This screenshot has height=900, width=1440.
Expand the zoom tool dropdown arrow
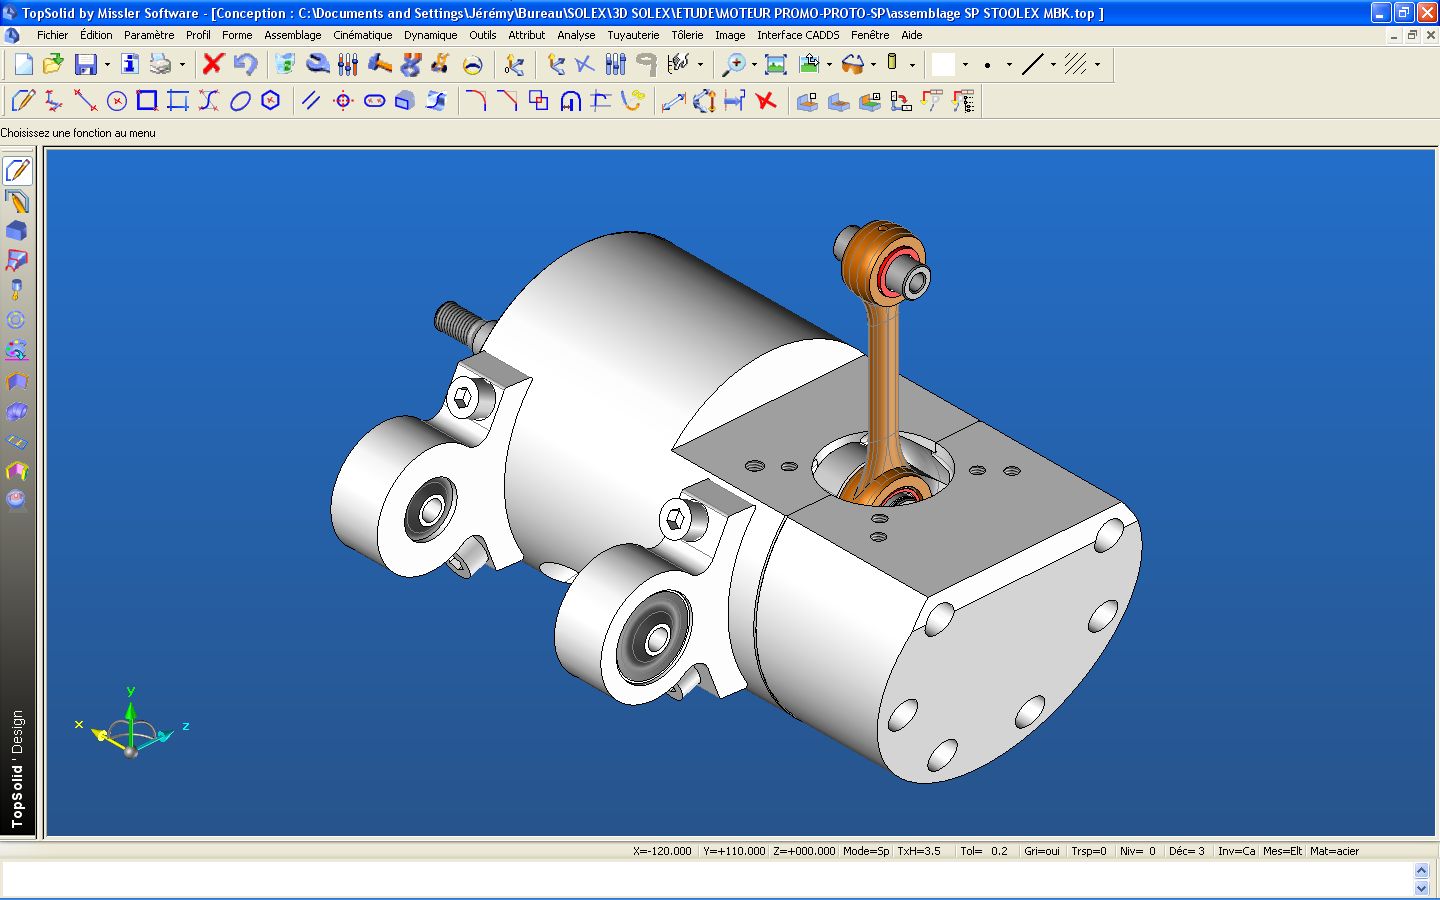pos(752,64)
